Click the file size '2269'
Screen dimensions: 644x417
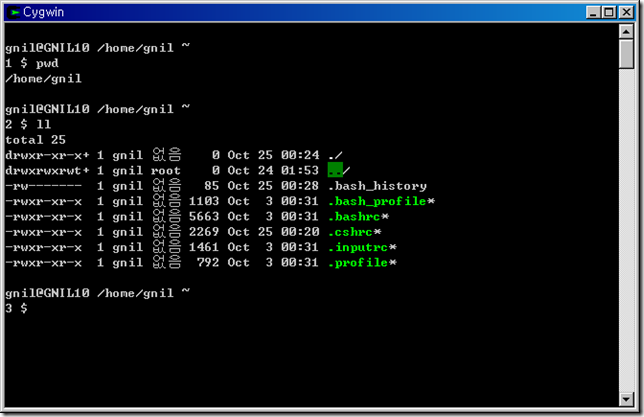[204, 232]
